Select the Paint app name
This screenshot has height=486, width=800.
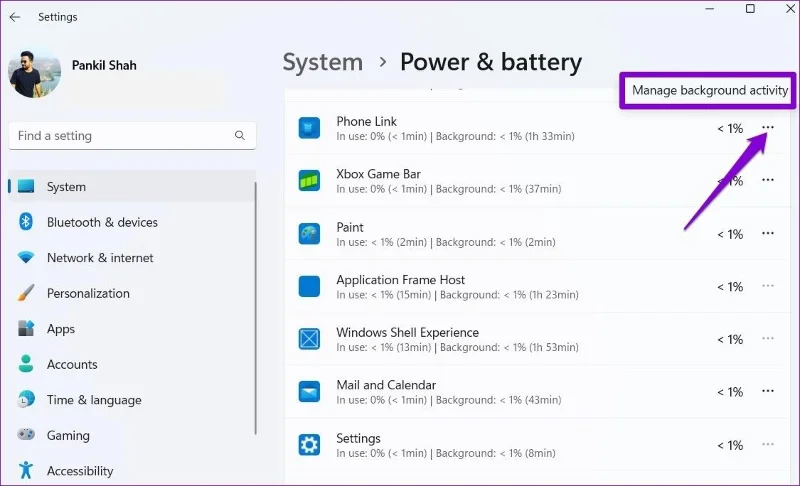(350, 227)
